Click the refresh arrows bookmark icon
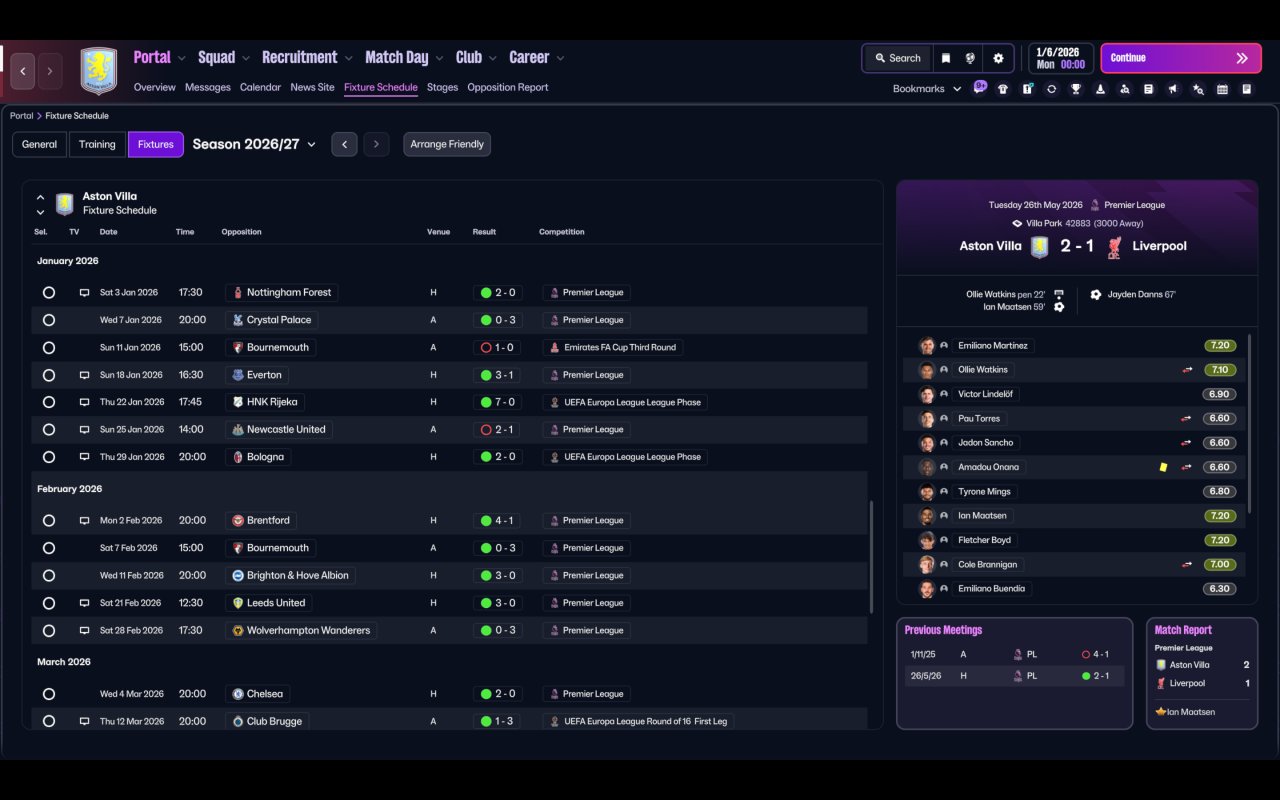 pyautogui.click(x=1051, y=89)
